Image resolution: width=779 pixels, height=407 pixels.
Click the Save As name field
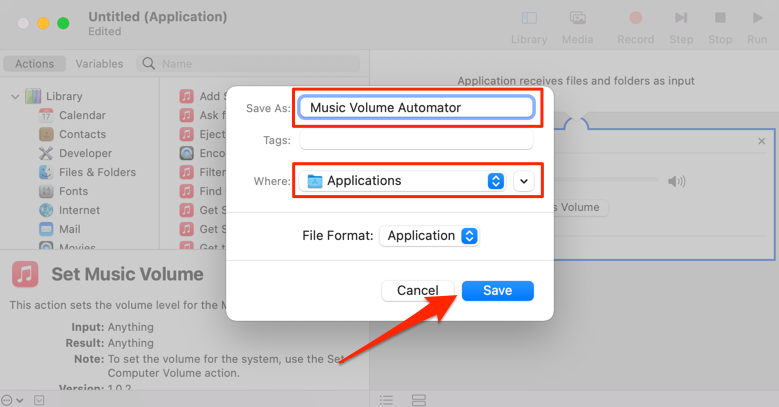(416, 107)
